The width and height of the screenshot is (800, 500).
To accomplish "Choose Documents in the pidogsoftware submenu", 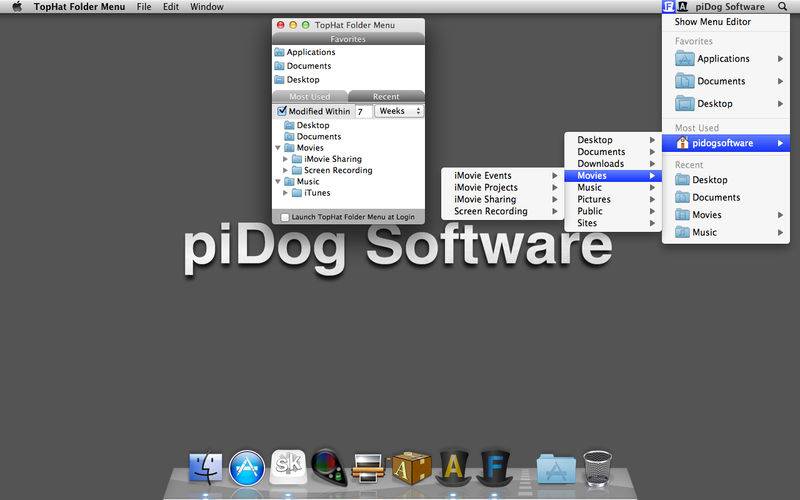I will click(613, 152).
